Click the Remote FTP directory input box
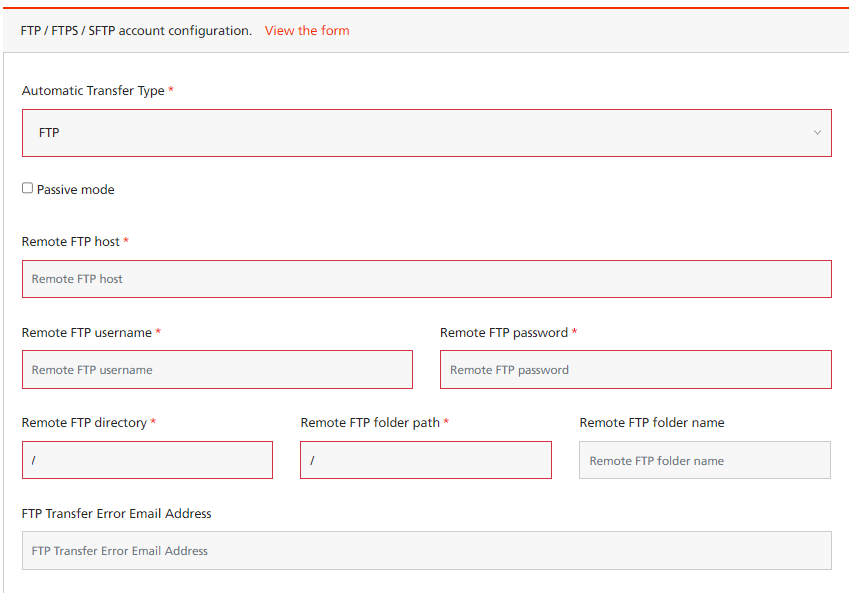The height and width of the screenshot is (593, 849). pos(147,460)
